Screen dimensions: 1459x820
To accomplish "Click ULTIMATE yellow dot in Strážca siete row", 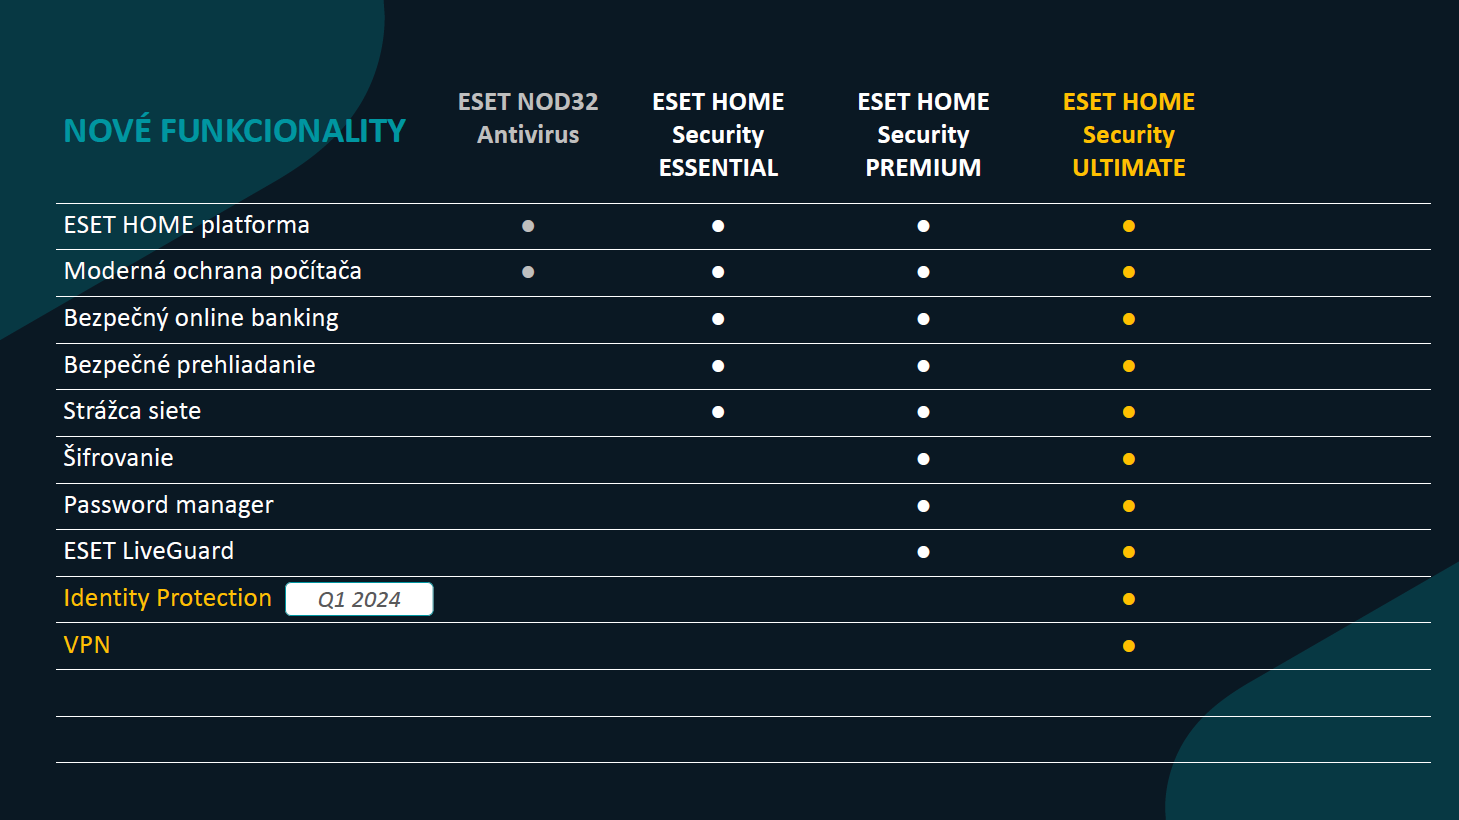I will pyautogui.click(x=1129, y=412).
